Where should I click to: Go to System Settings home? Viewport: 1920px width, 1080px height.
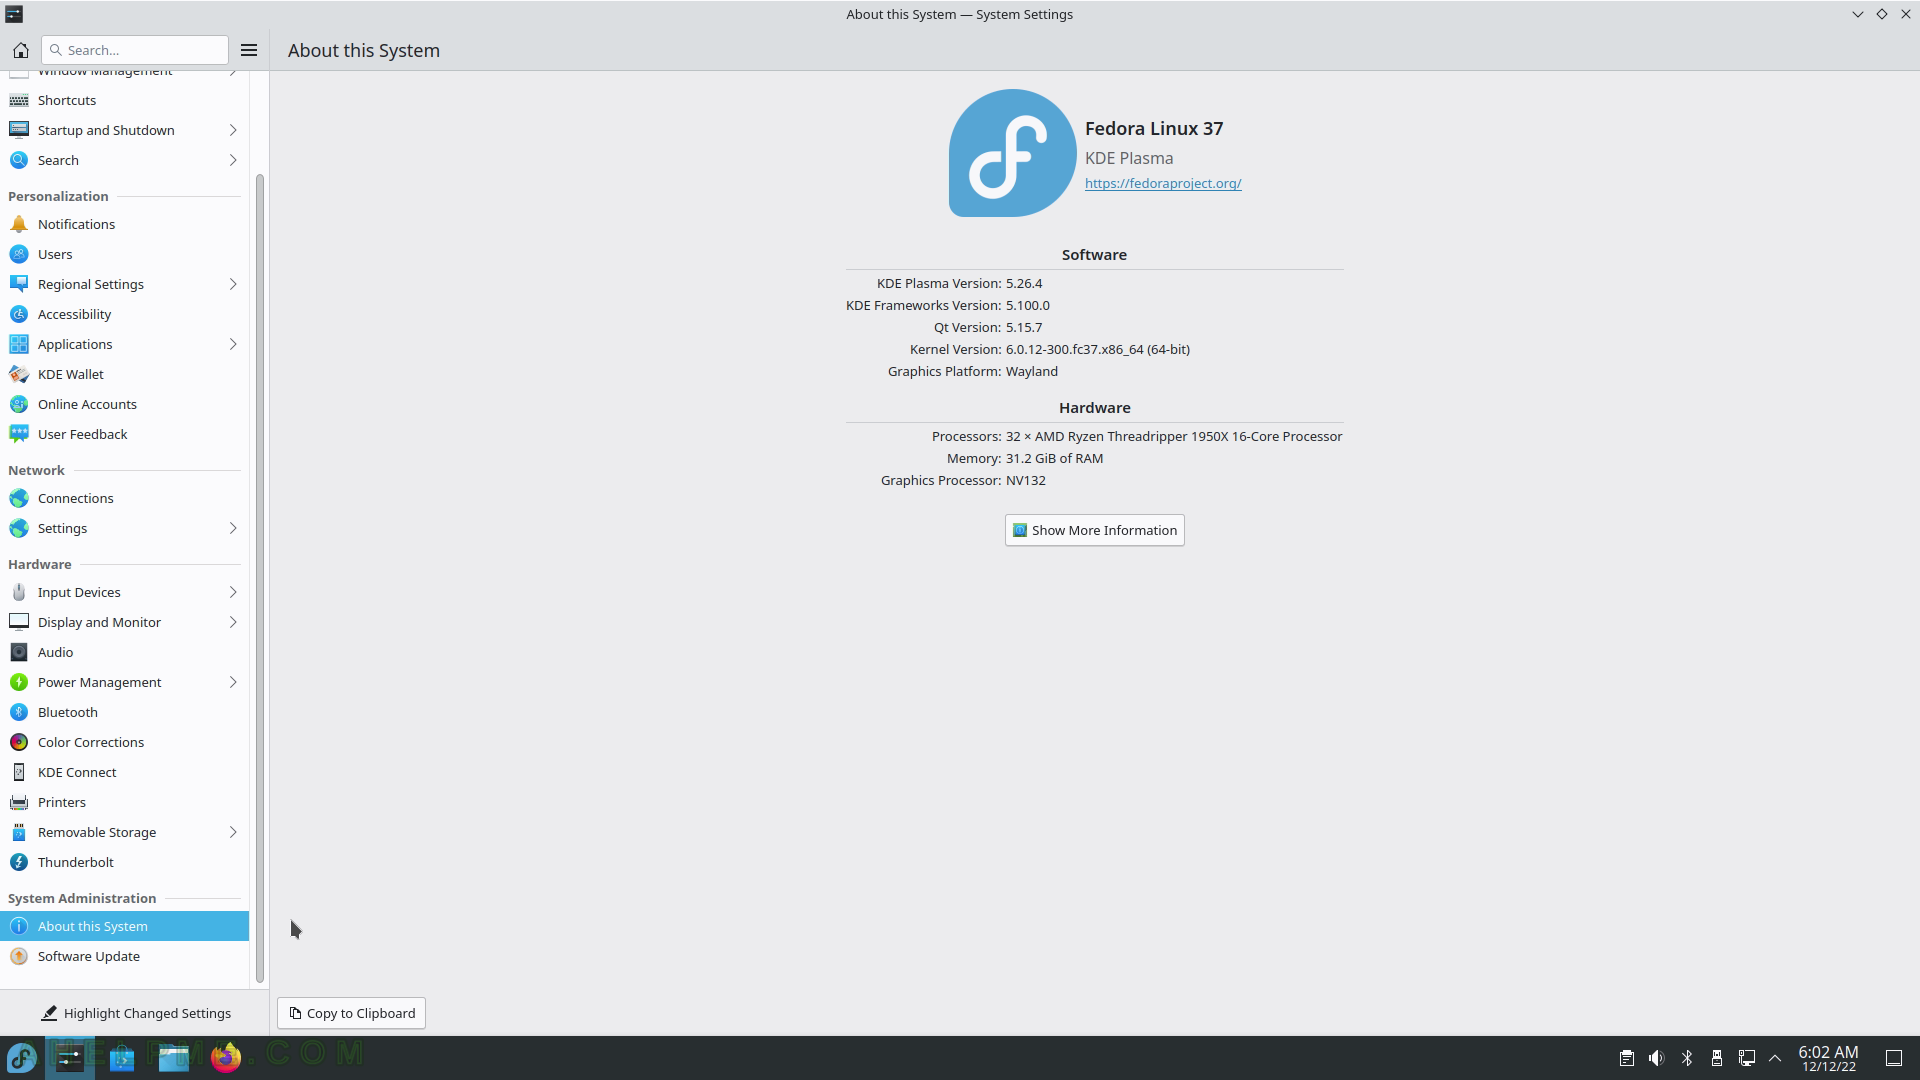(20, 50)
